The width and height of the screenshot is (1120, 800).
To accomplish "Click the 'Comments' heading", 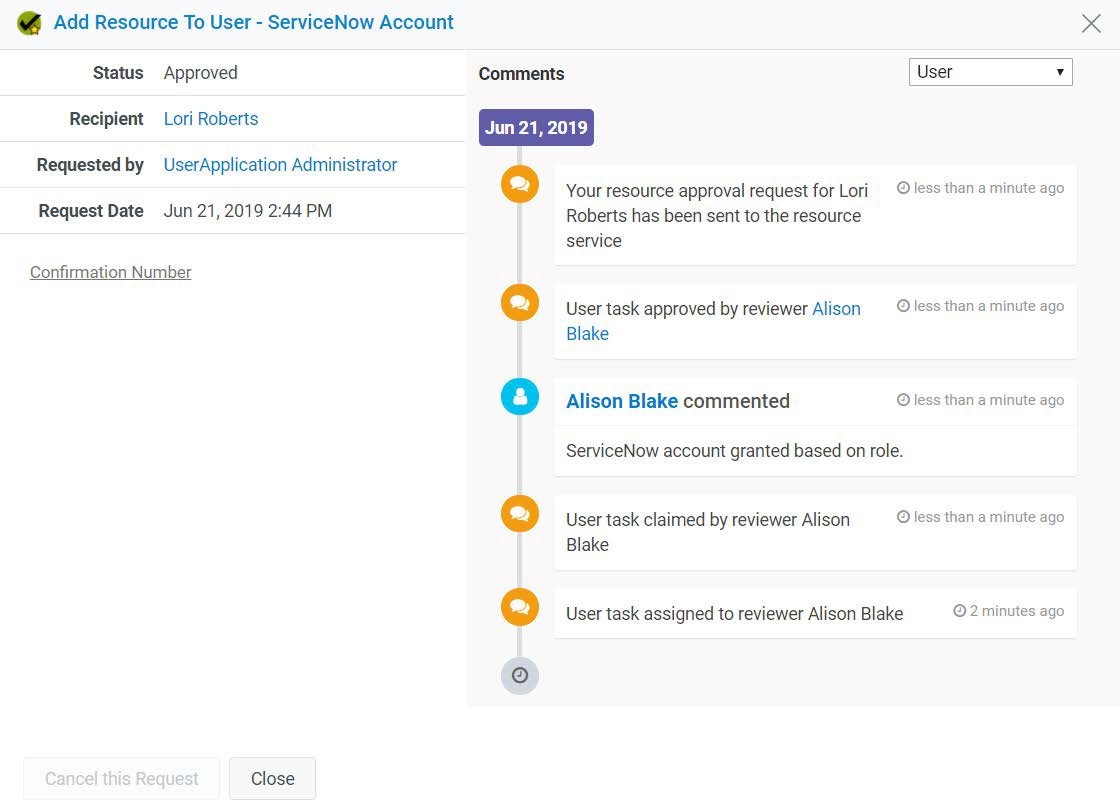I will click(x=521, y=74).
